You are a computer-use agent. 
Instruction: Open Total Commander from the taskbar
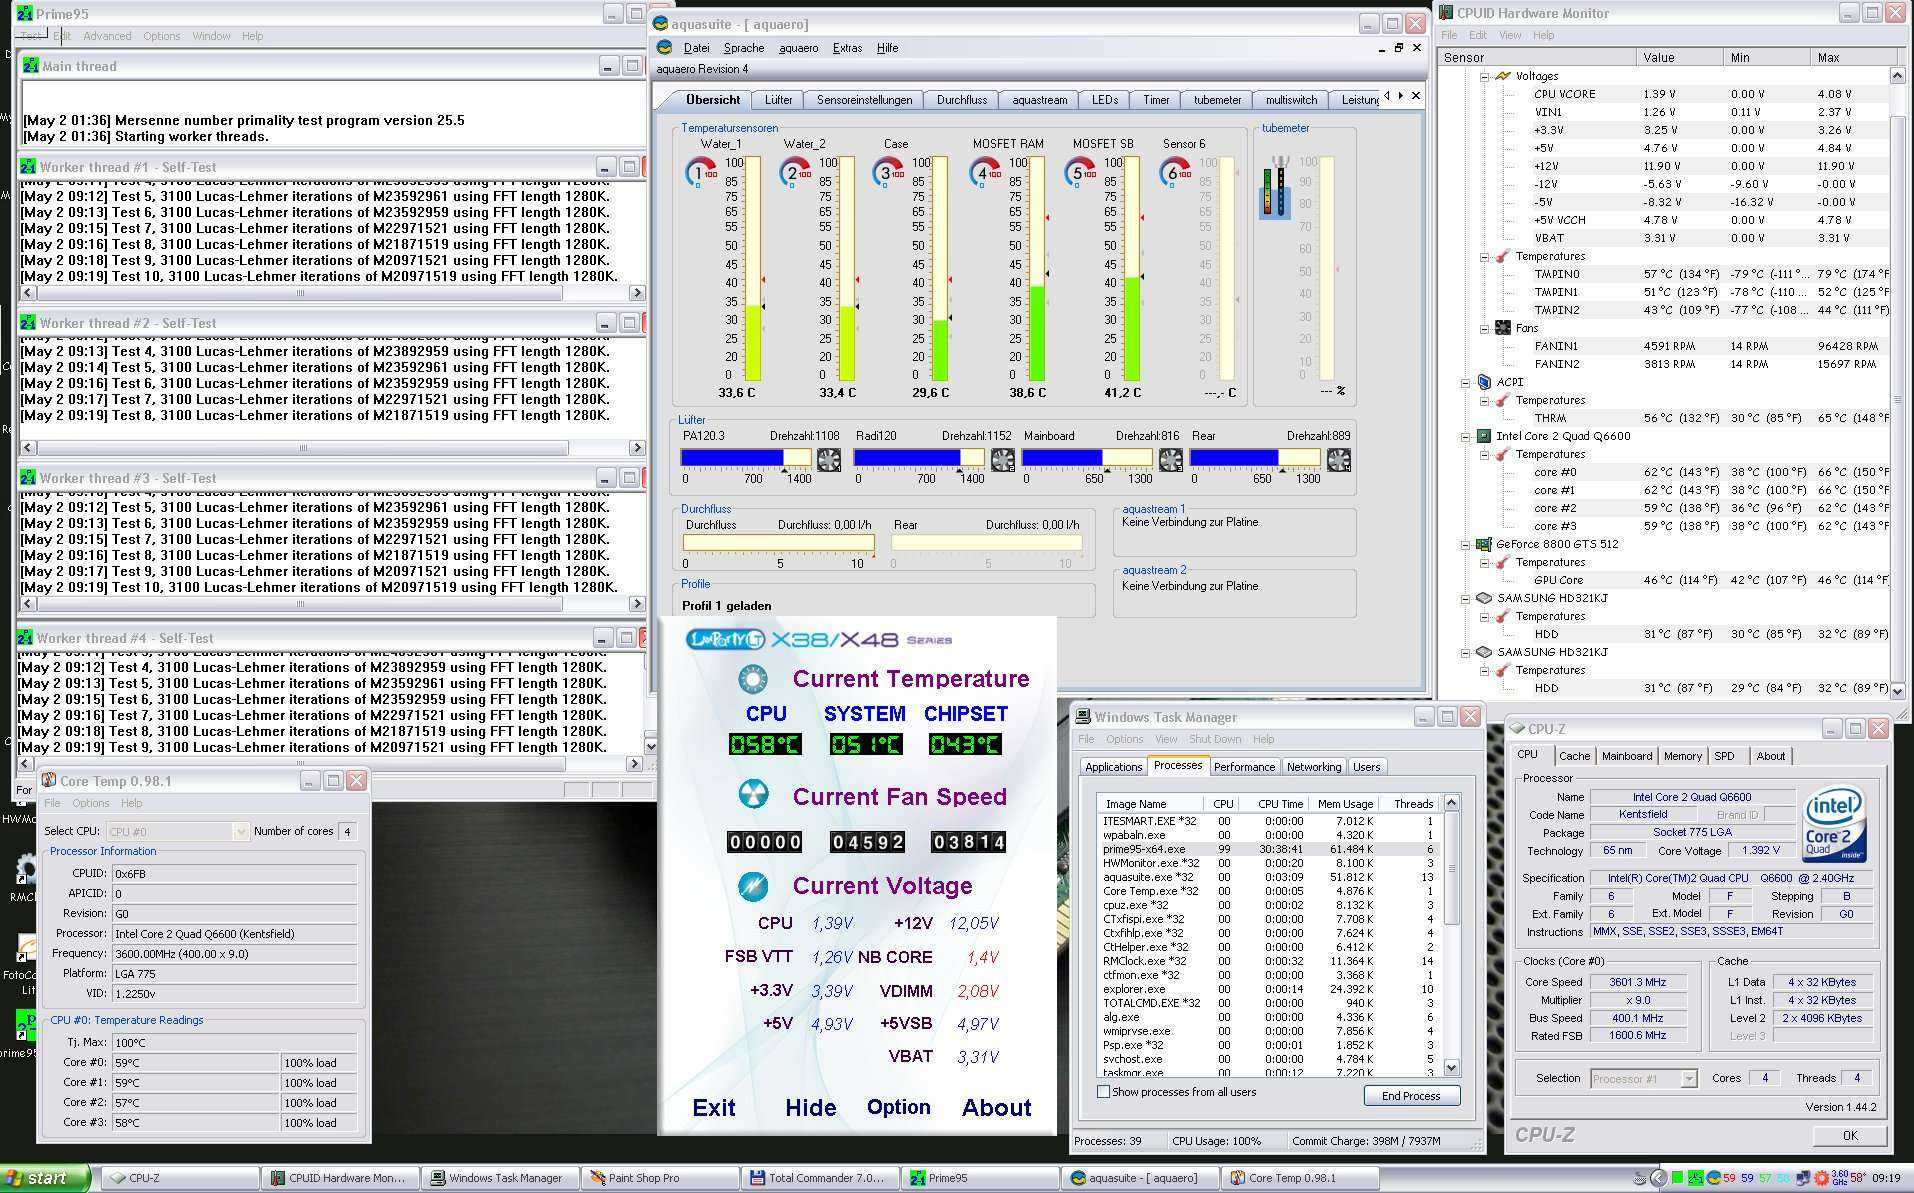(x=820, y=1178)
